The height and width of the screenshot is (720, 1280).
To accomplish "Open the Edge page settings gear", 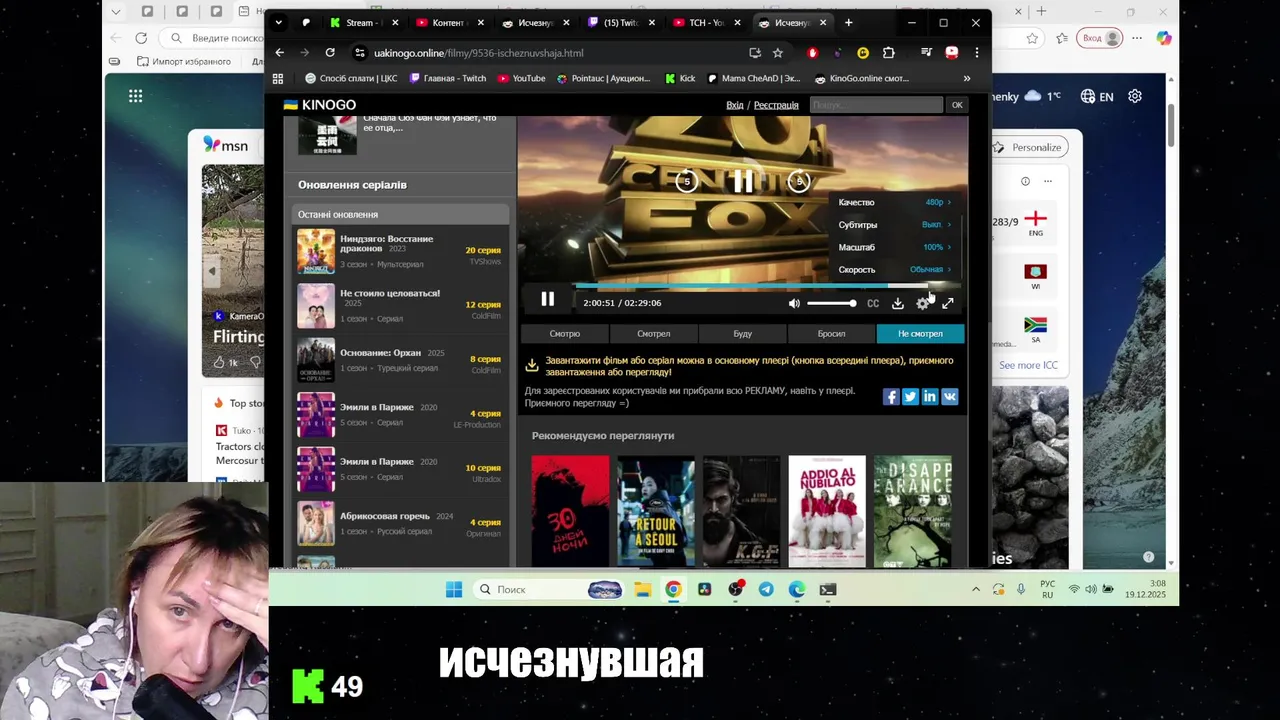I will tap(1135, 96).
